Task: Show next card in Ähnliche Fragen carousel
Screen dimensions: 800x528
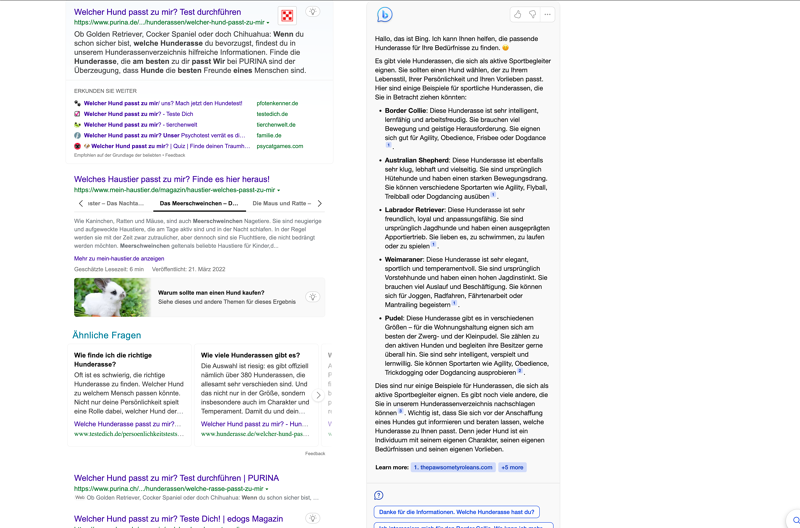Action: click(x=319, y=395)
